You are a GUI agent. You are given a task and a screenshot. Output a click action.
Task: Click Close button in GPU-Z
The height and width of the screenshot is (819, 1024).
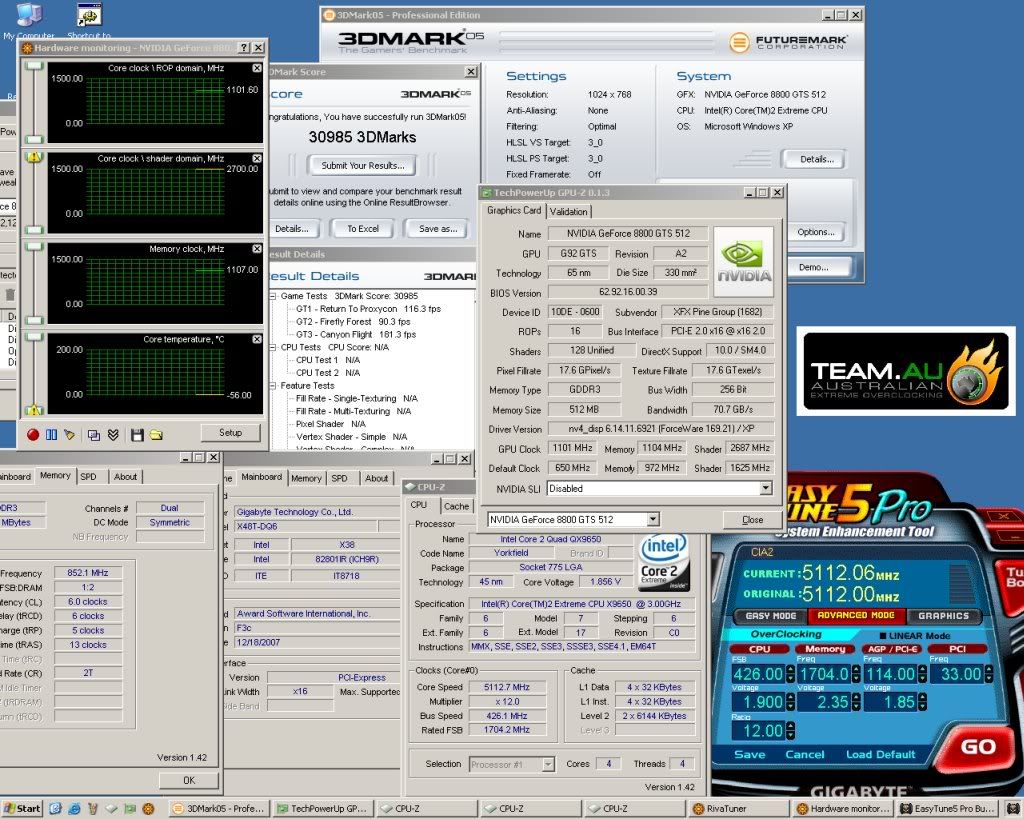(x=752, y=520)
